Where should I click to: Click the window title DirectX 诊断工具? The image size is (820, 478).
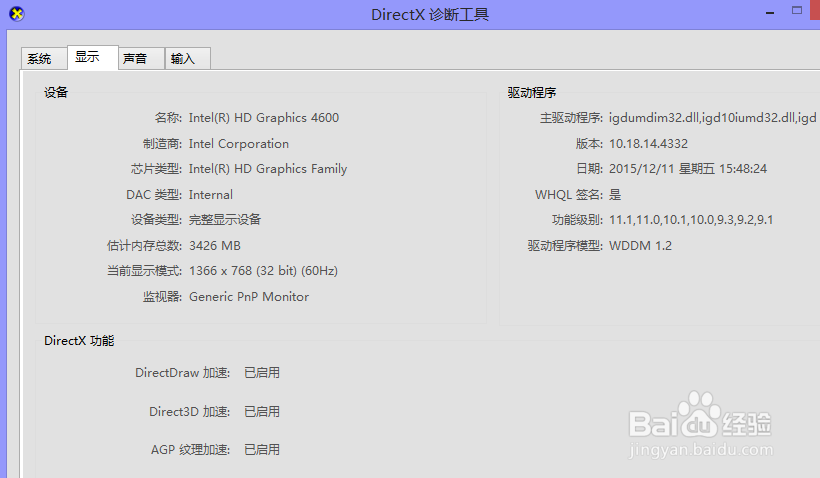[x=430, y=15]
